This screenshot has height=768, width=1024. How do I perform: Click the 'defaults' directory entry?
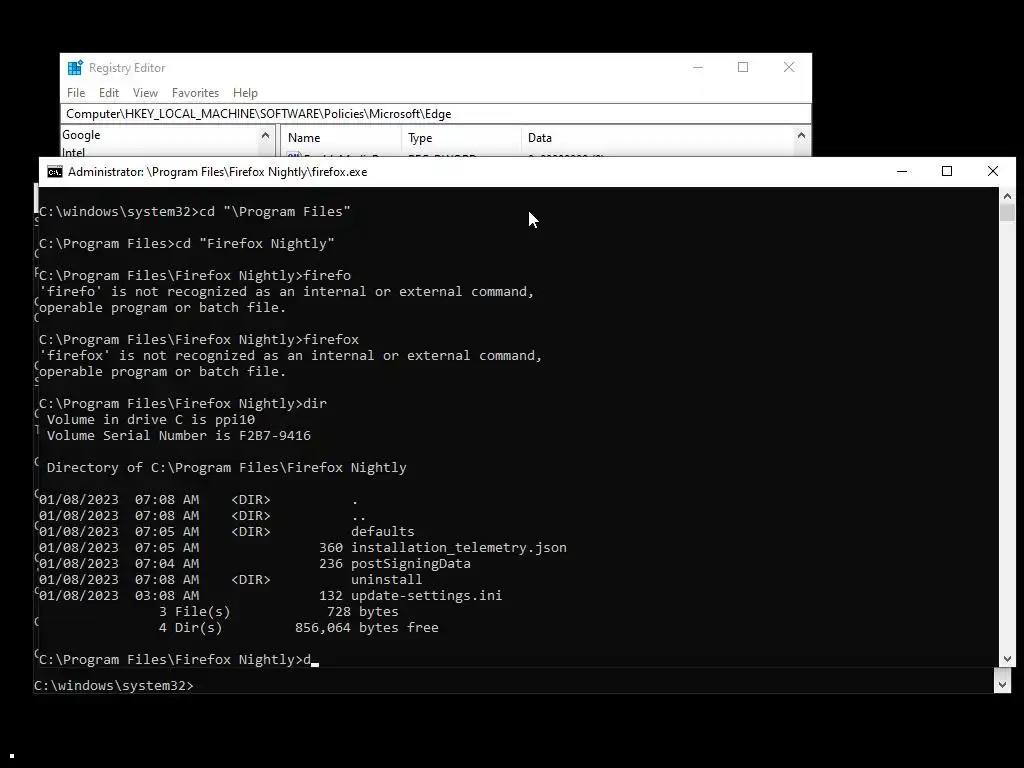[383, 531]
